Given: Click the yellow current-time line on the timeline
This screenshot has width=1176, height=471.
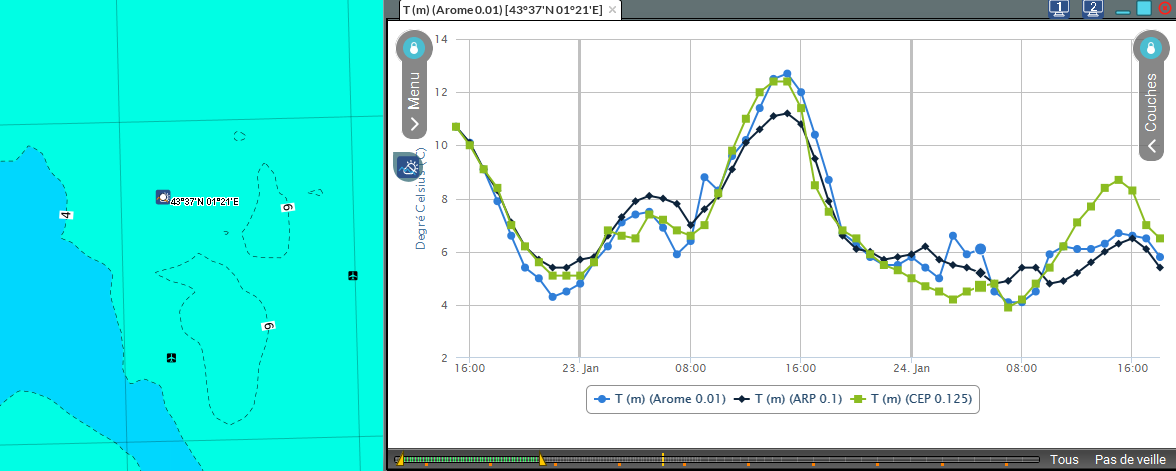Looking at the screenshot, I should pos(662,459).
